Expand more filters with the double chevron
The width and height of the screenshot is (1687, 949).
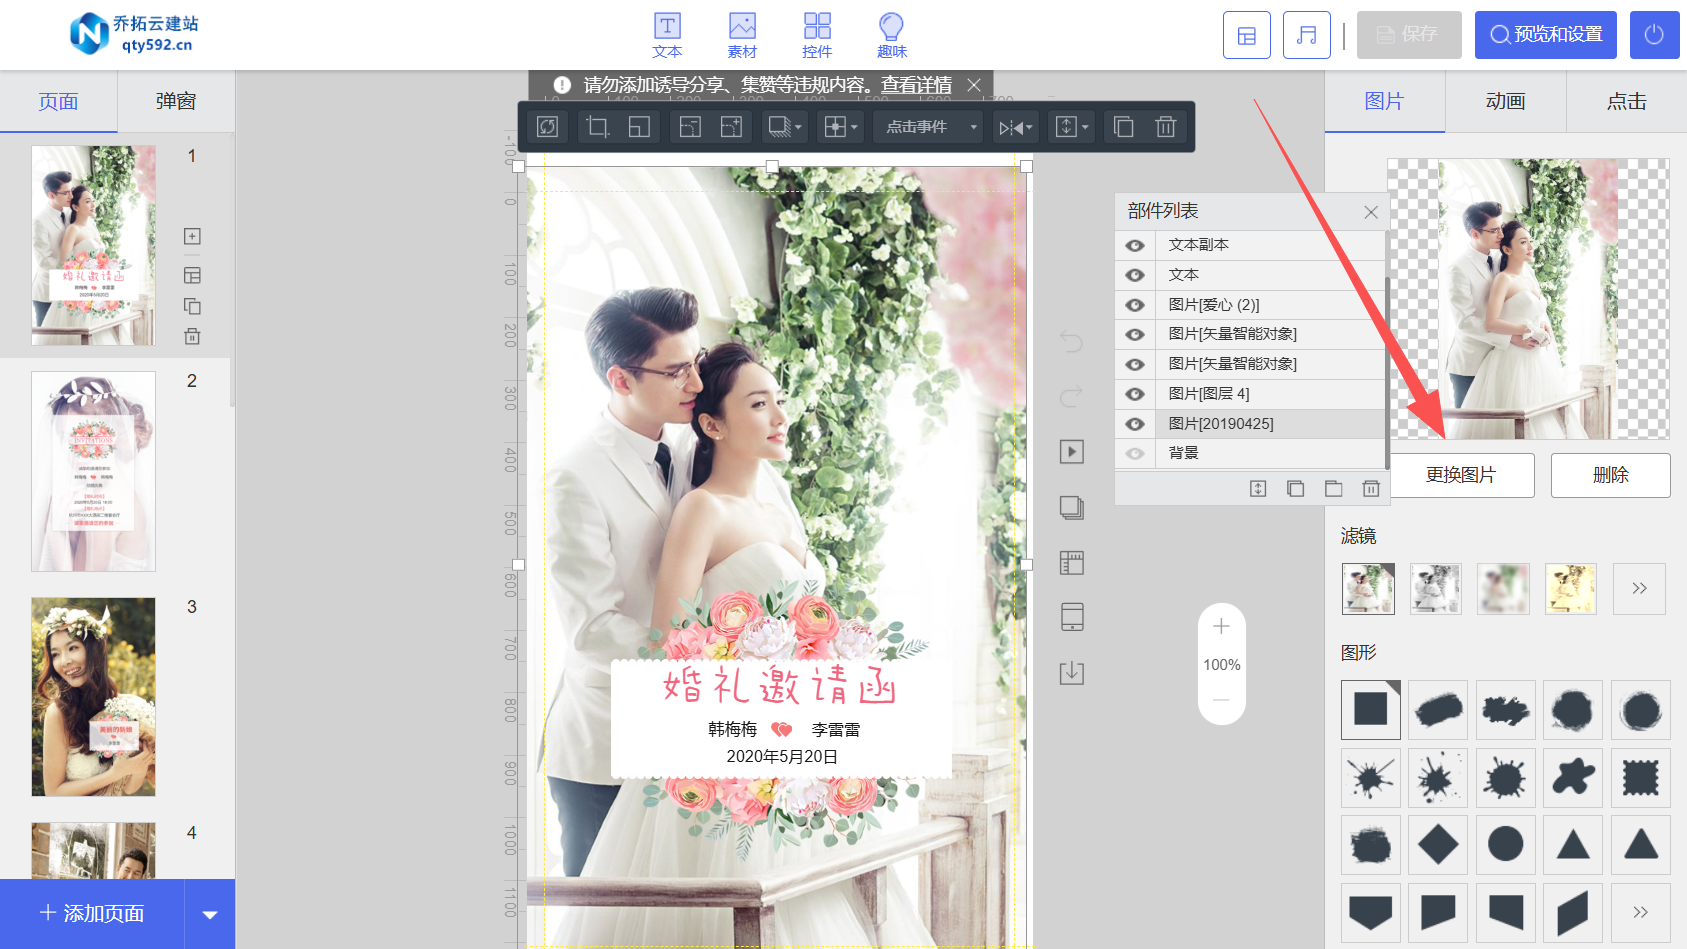[x=1639, y=588]
